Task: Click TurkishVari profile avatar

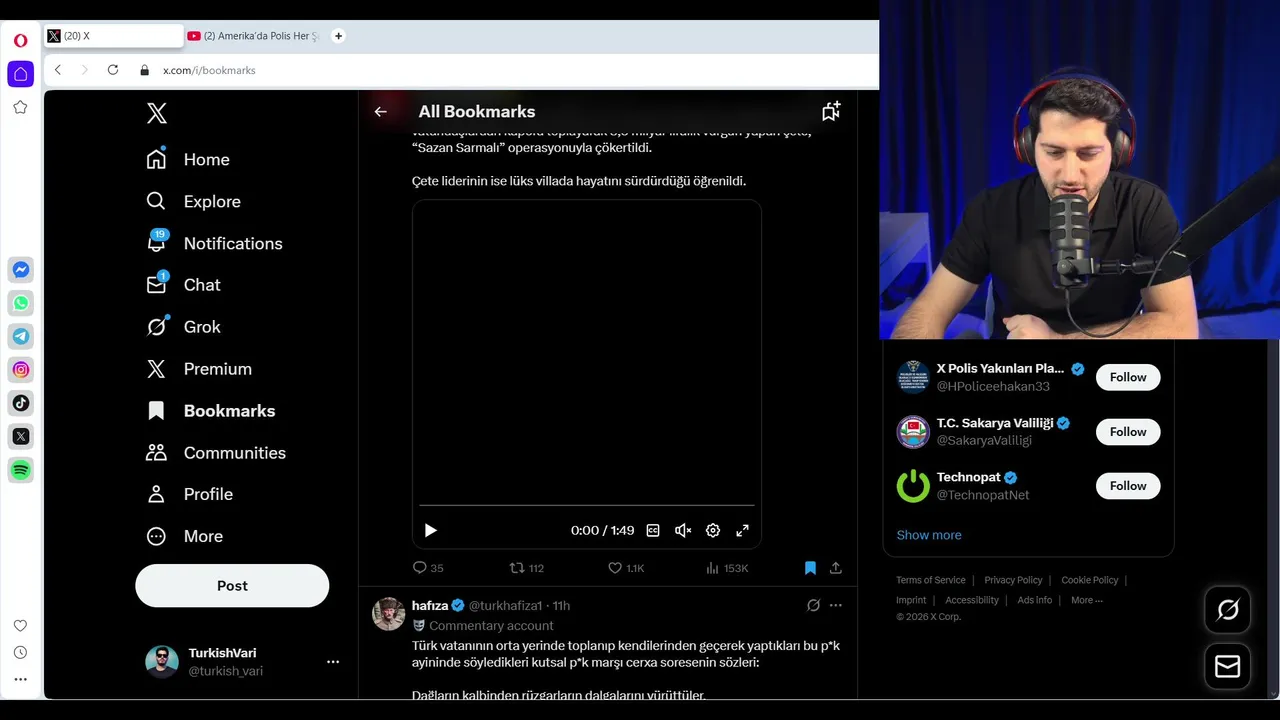Action: 162,661
